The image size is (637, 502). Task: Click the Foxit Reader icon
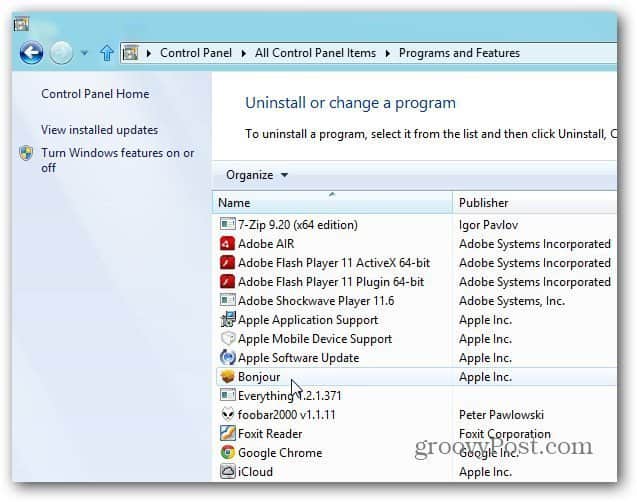pyautogui.click(x=228, y=433)
